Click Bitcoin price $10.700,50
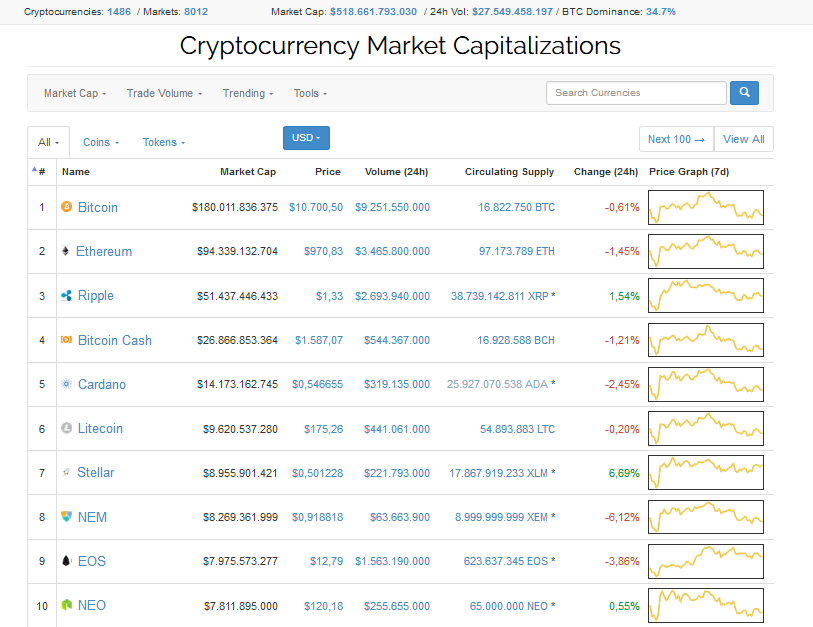Image resolution: width=813 pixels, height=627 pixels. (x=316, y=207)
